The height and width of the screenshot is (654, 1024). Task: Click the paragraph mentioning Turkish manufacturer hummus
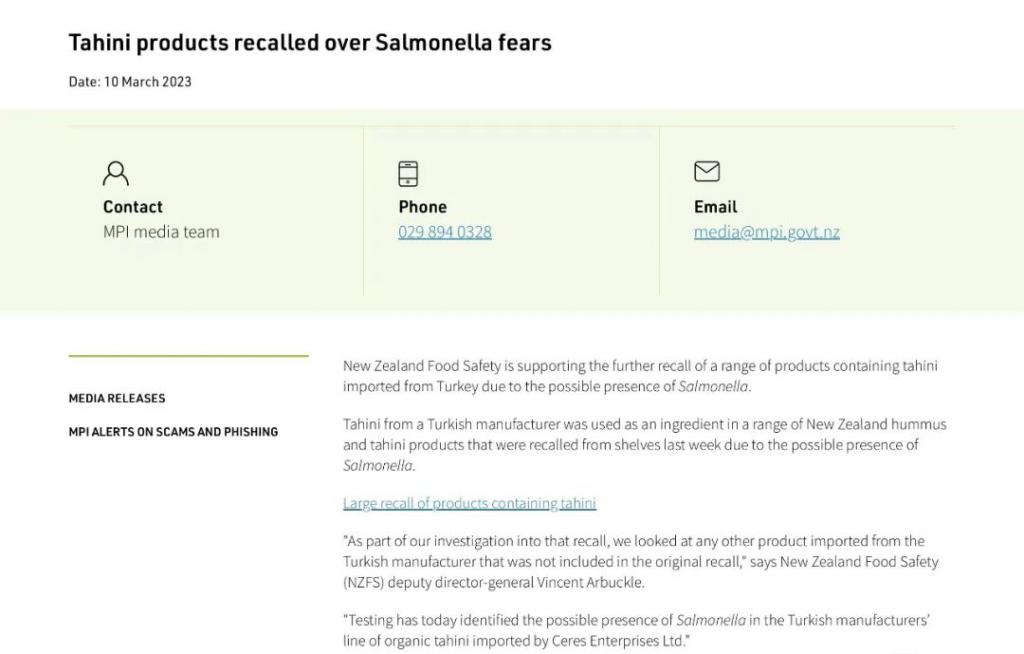[x=644, y=444]
